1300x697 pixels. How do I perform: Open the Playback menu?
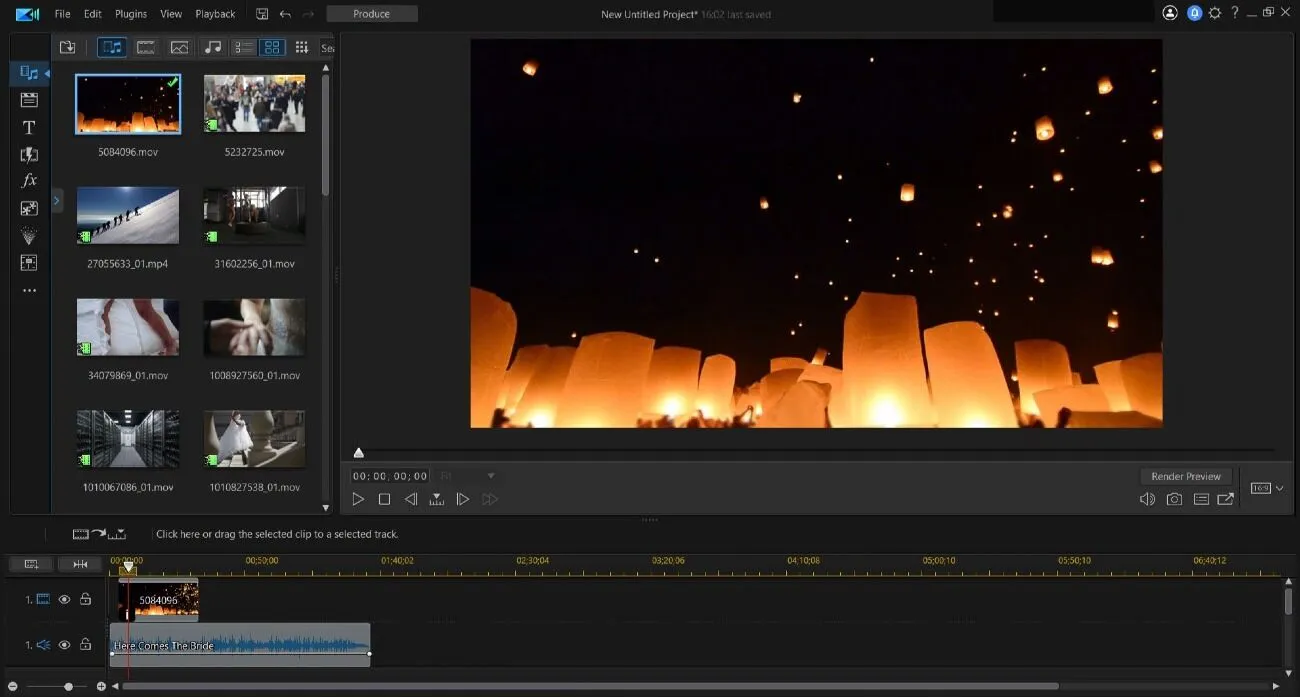[x=215, y=14]
